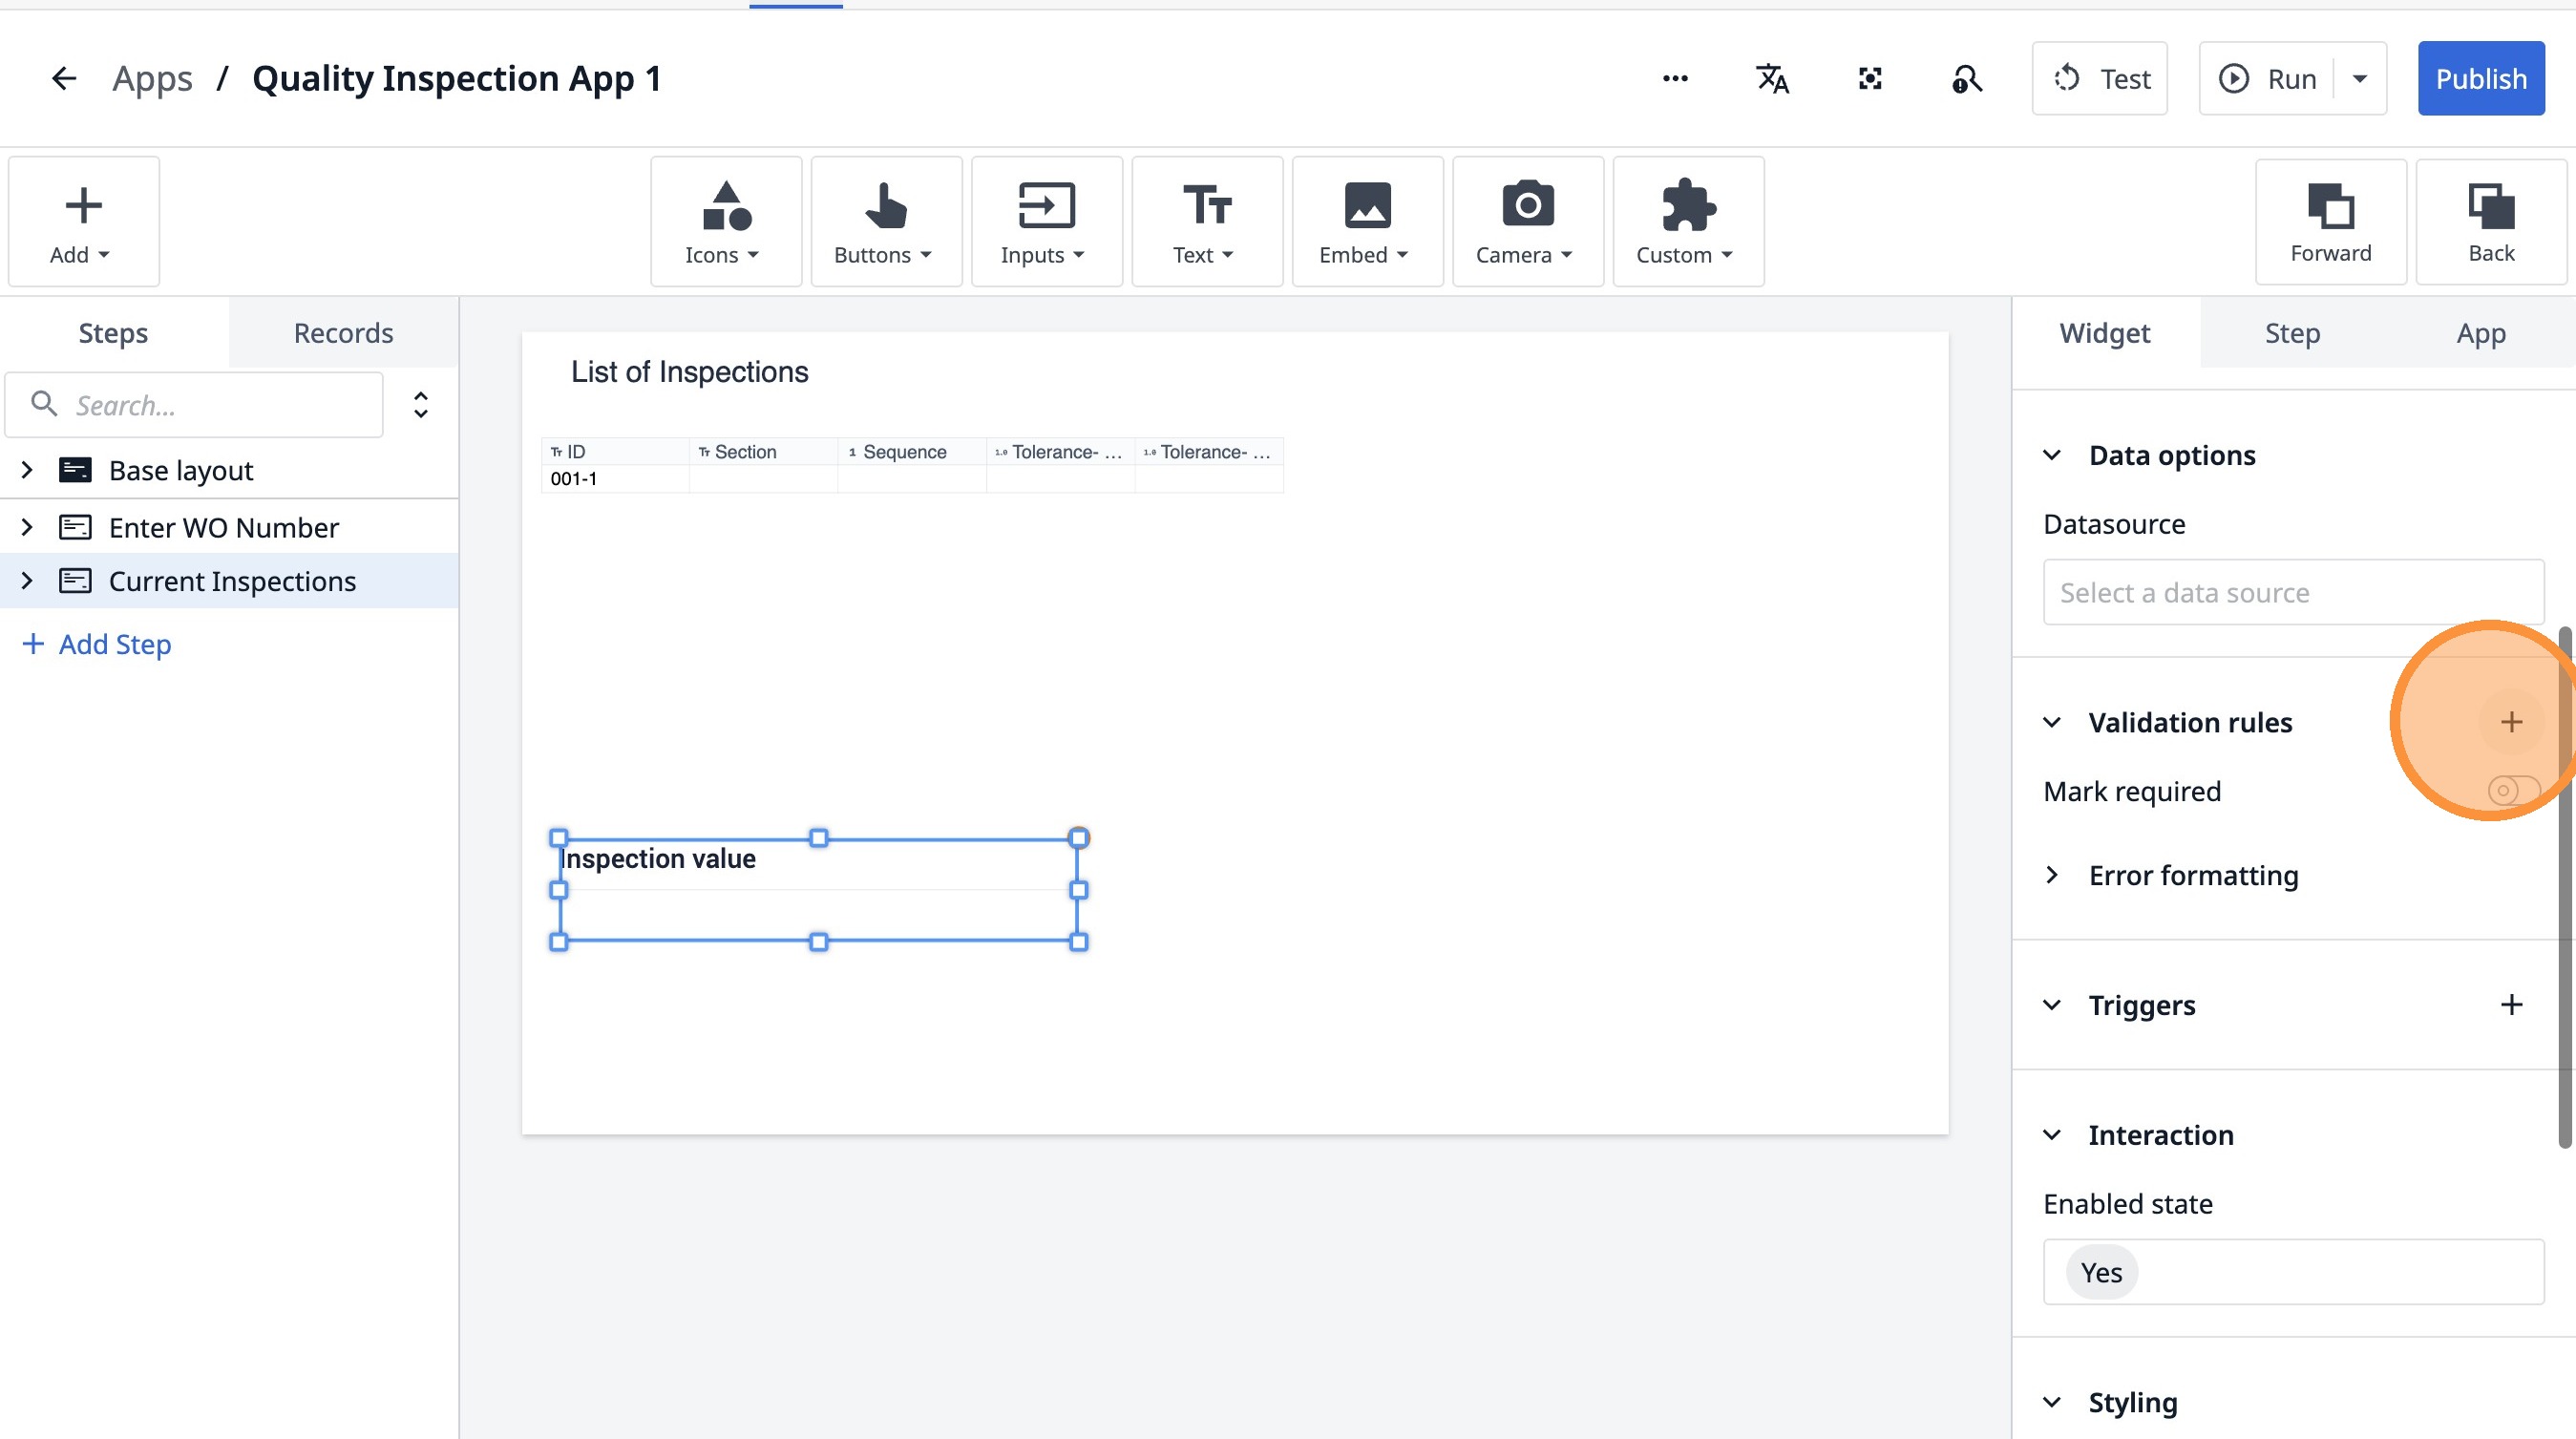This screenshot has height=1439, width=2576.
Task: Bring widget Forward in layer order
Action: [2329, 222]
